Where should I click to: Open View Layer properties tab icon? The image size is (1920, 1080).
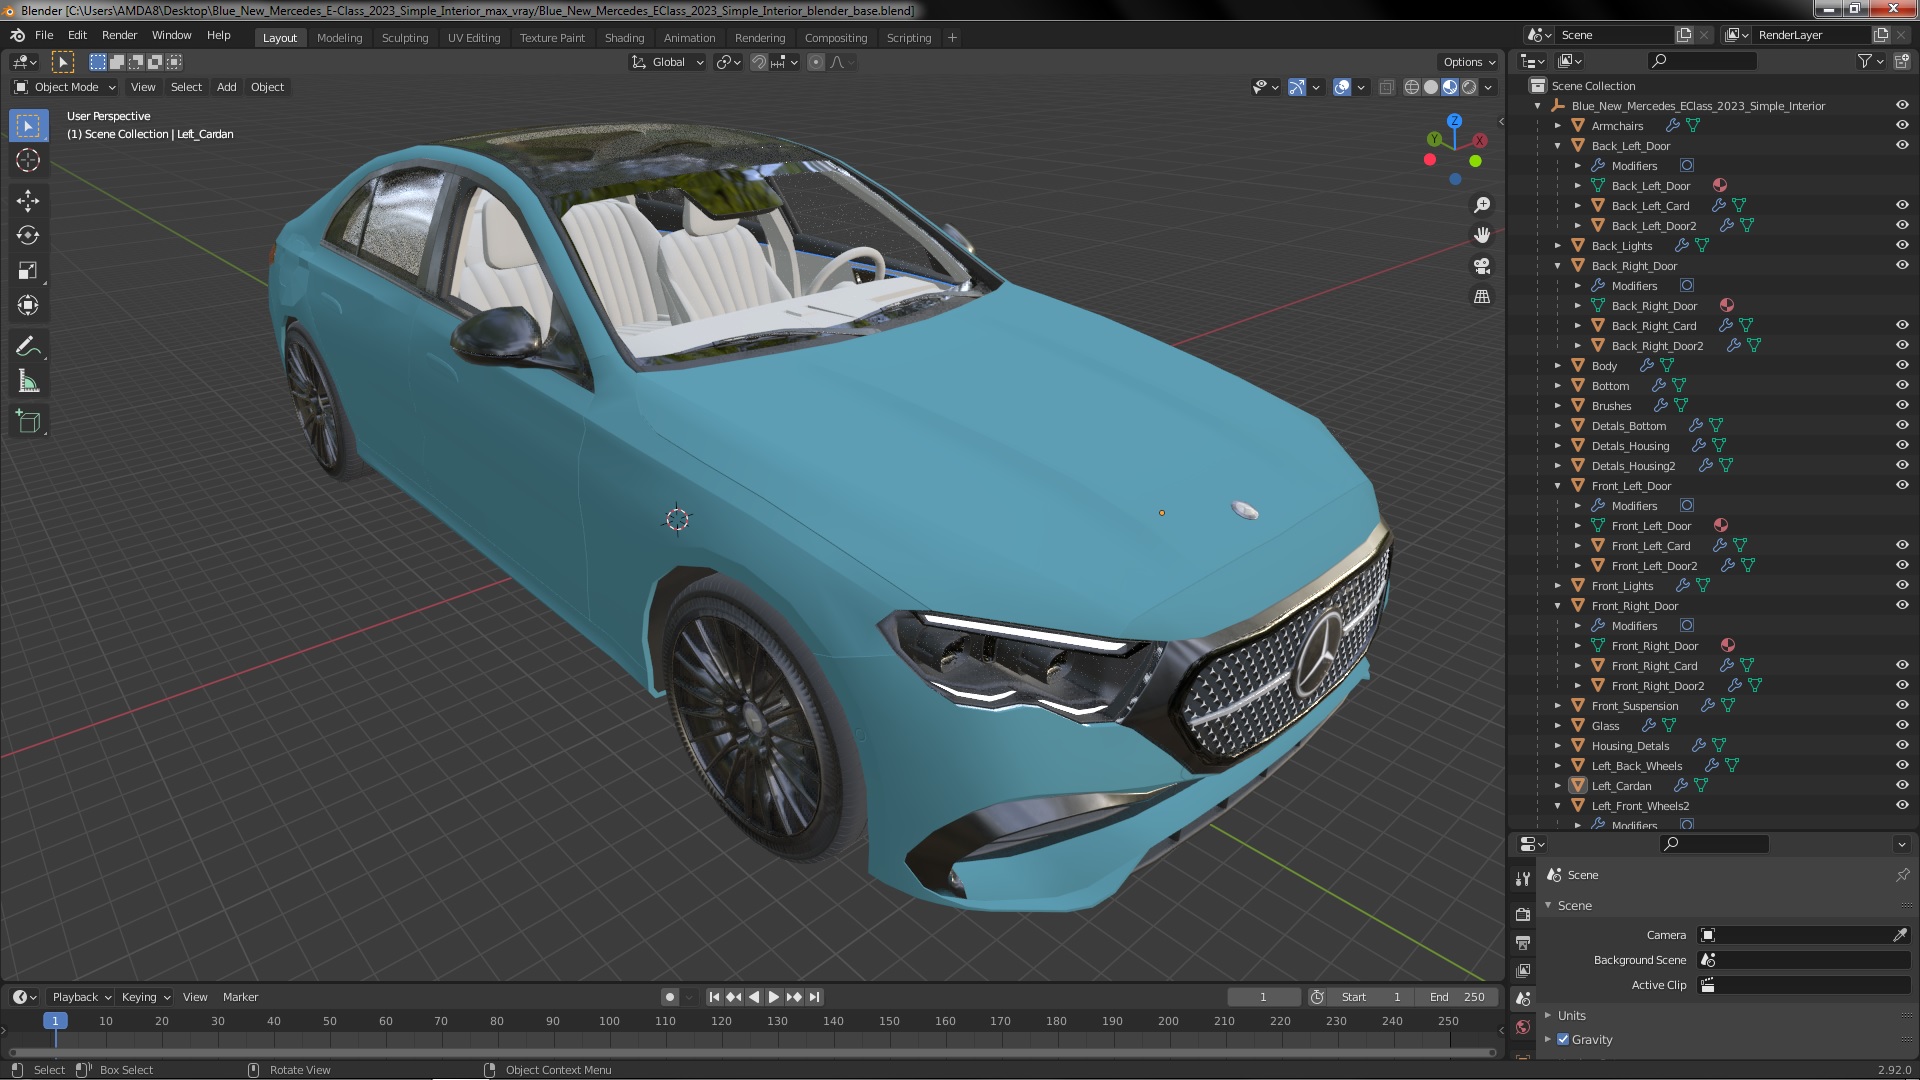pyautogui.click(x=1522, y=970)
